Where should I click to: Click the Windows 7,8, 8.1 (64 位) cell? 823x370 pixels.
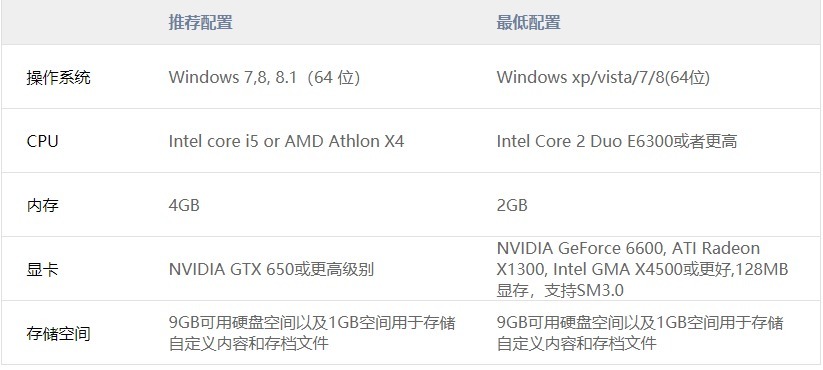(265, 77)
